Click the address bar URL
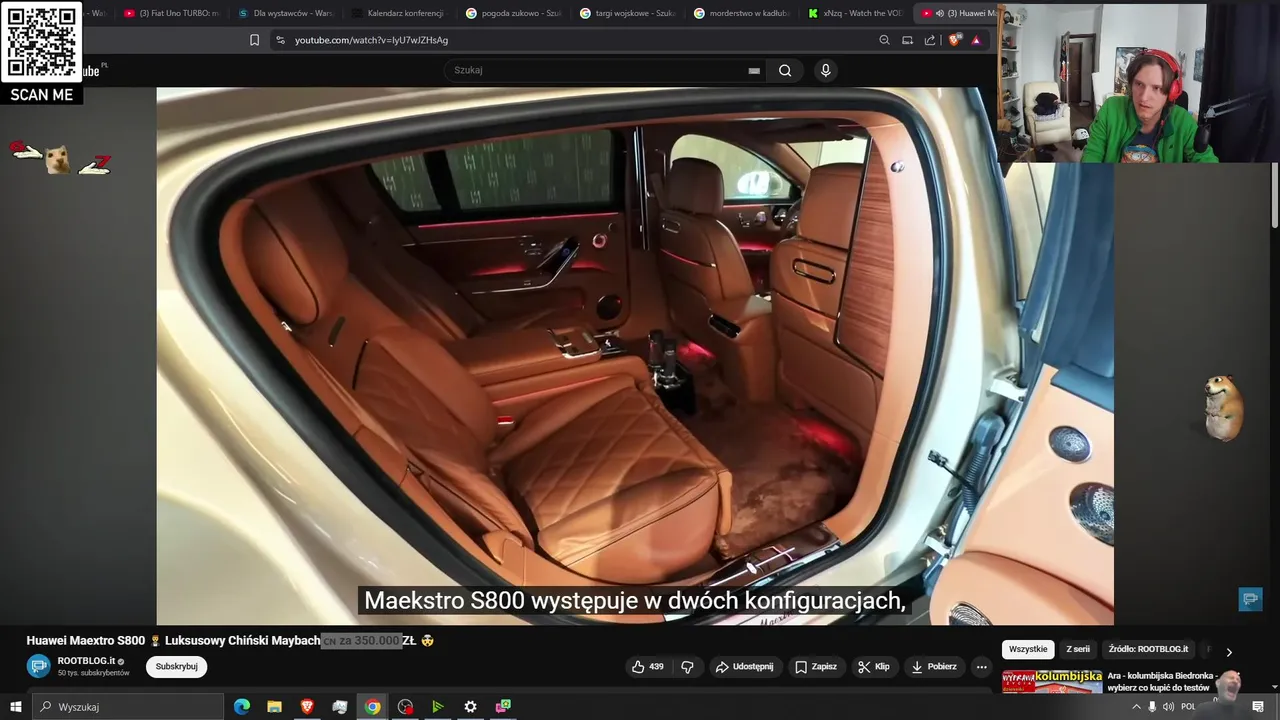This screenshot has height=720, width=1280. tap(371, 40)
